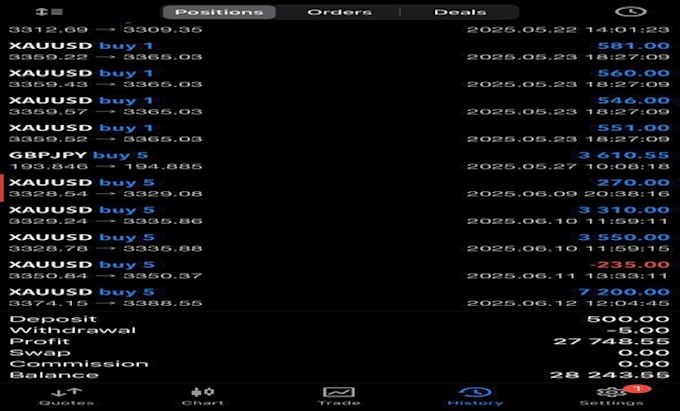Select XAUUSD buy 5 row with profit 7 200.00
Screen dimensions: 680x411
[x=339, y=297]
